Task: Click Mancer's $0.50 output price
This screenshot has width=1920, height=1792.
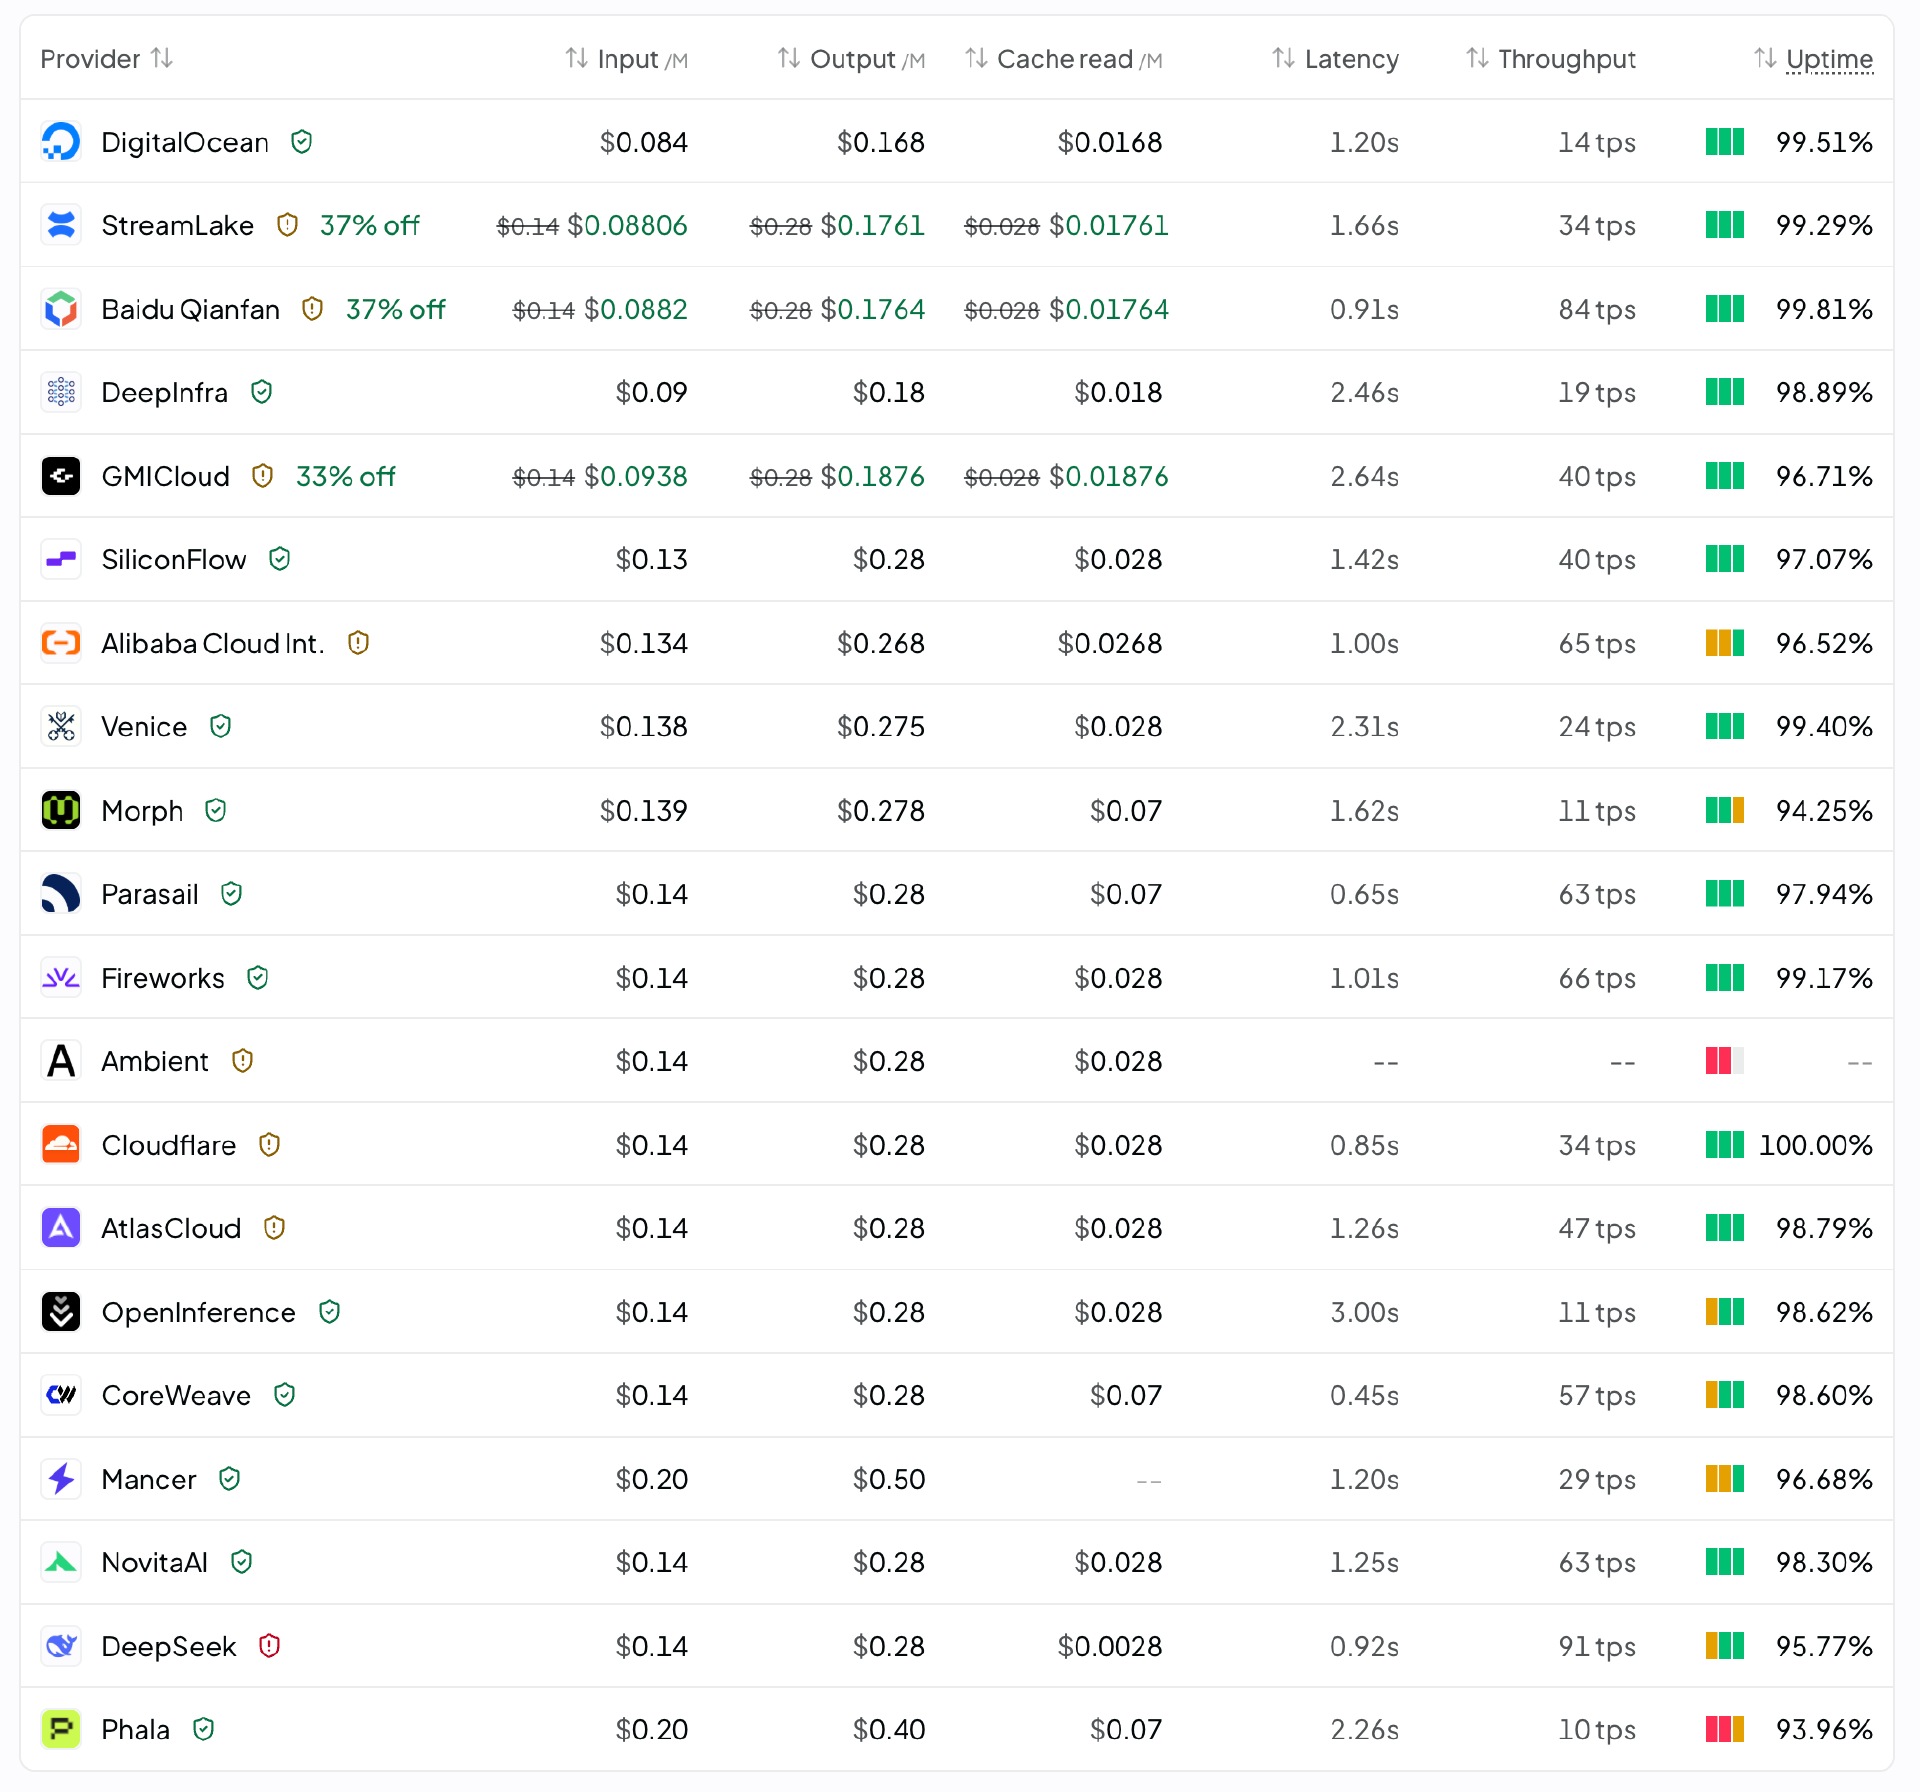Action: tap(889, 1479)
